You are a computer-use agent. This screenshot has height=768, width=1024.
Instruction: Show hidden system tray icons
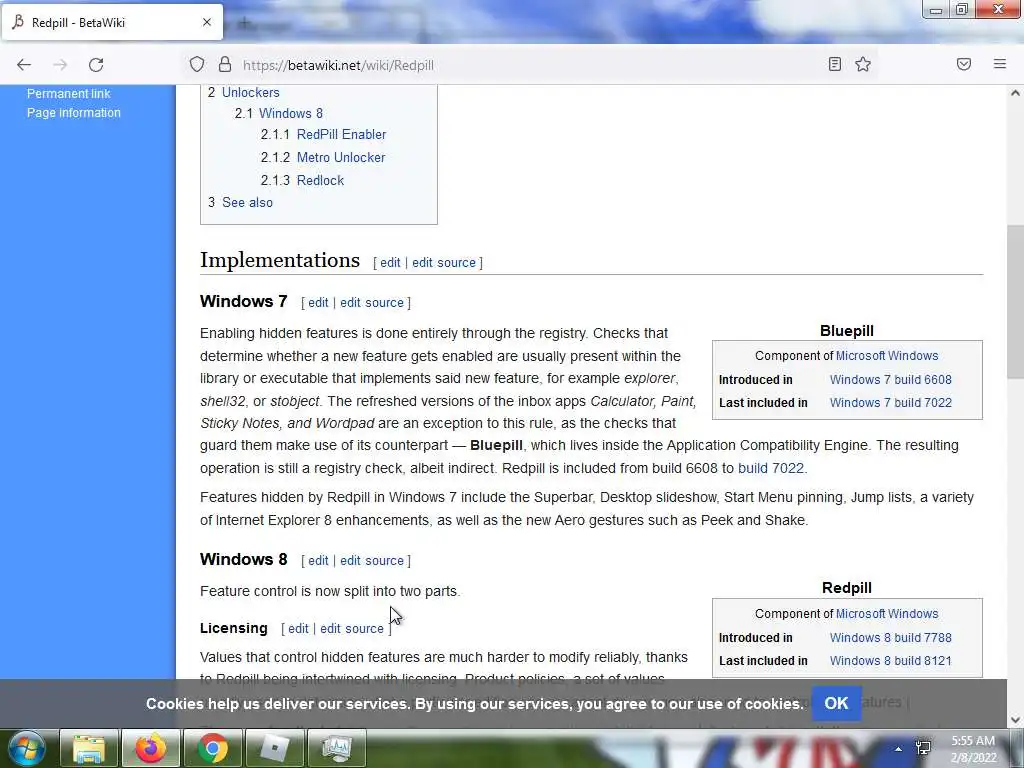(899, 748)
